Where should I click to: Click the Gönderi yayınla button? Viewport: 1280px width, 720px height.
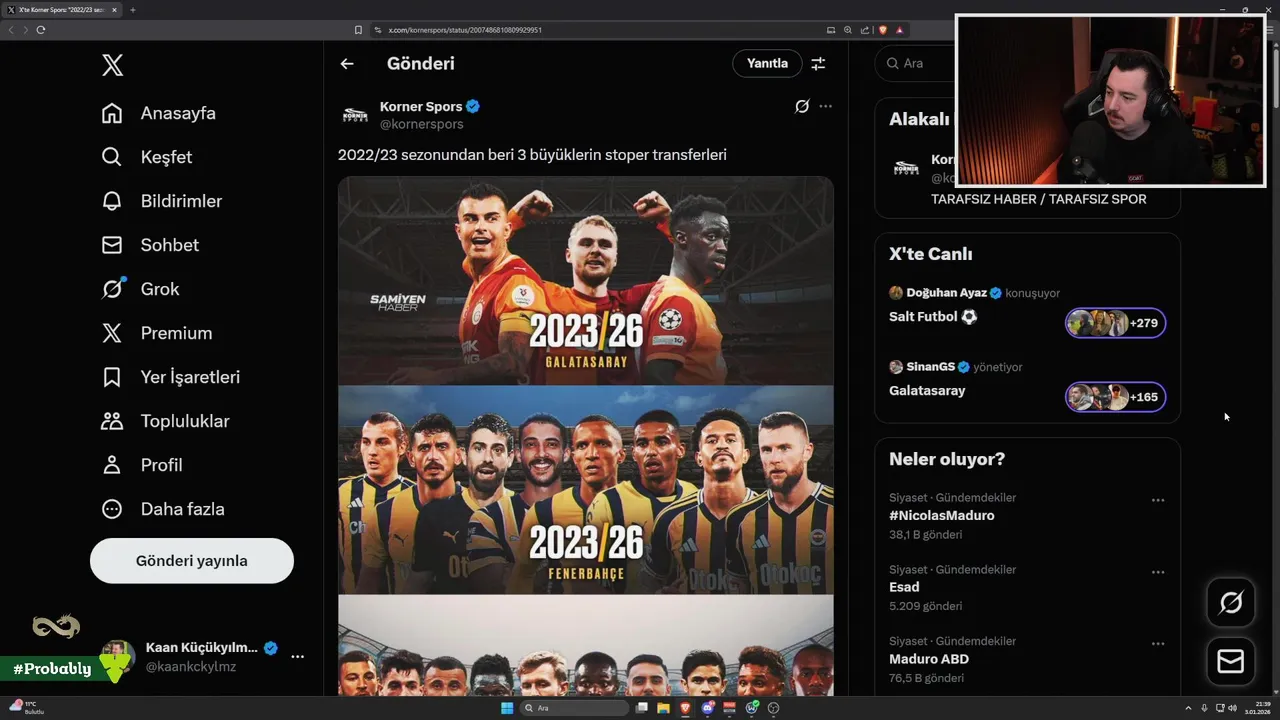point(192,561)
